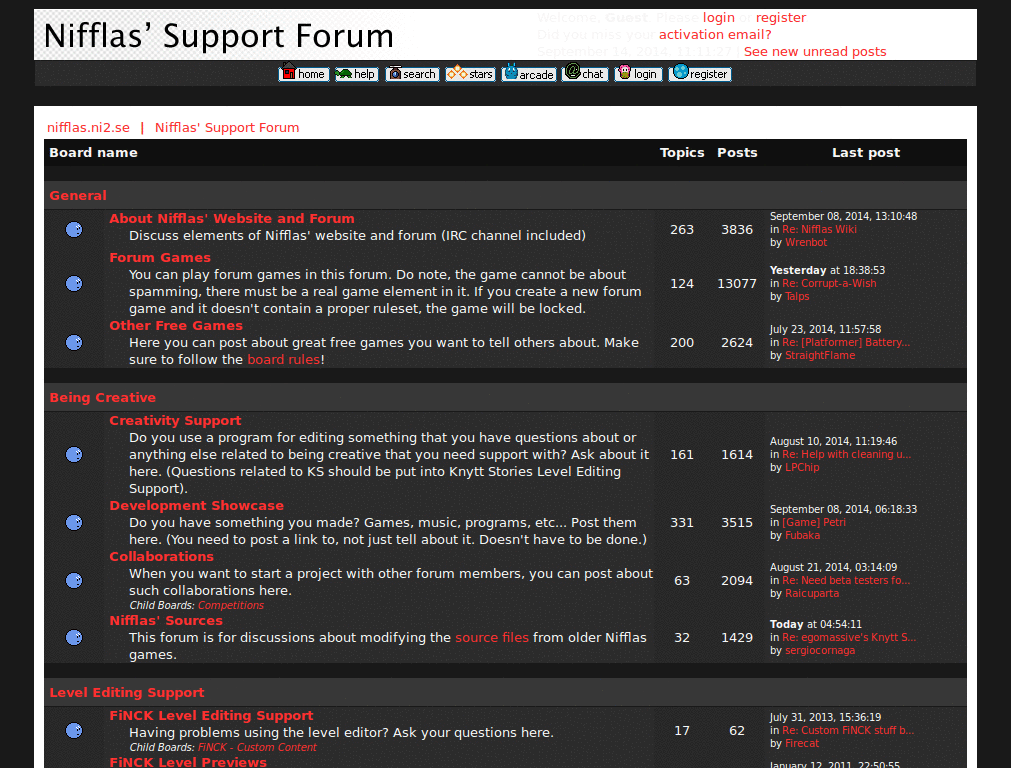Screen dimensions: 1024x768
Task: Open the Collaborations board
Action: (161, 556)
